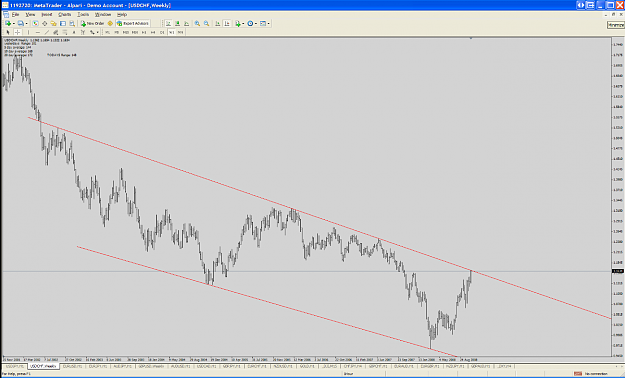
Task: Open the Strategy Tester icon
Action: [72, 24]
